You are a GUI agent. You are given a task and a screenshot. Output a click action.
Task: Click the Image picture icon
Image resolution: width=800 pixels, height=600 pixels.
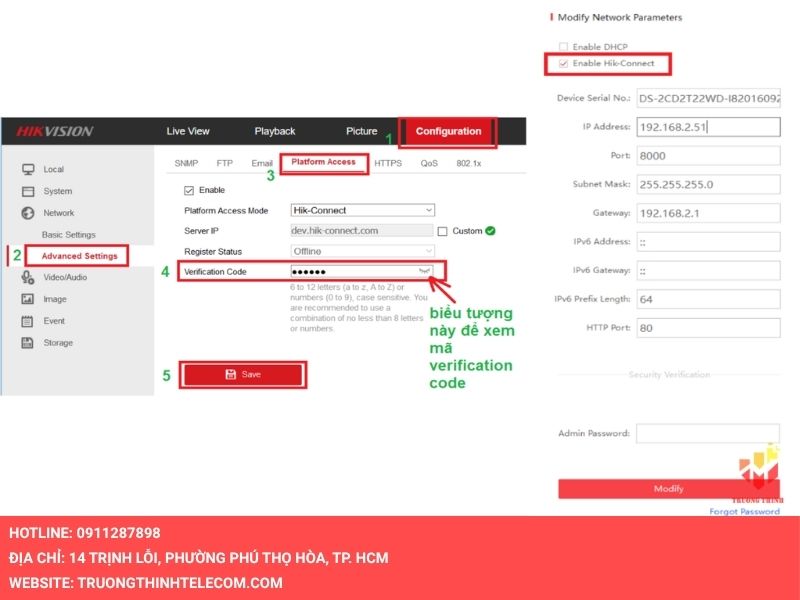(x=28, y=299)
